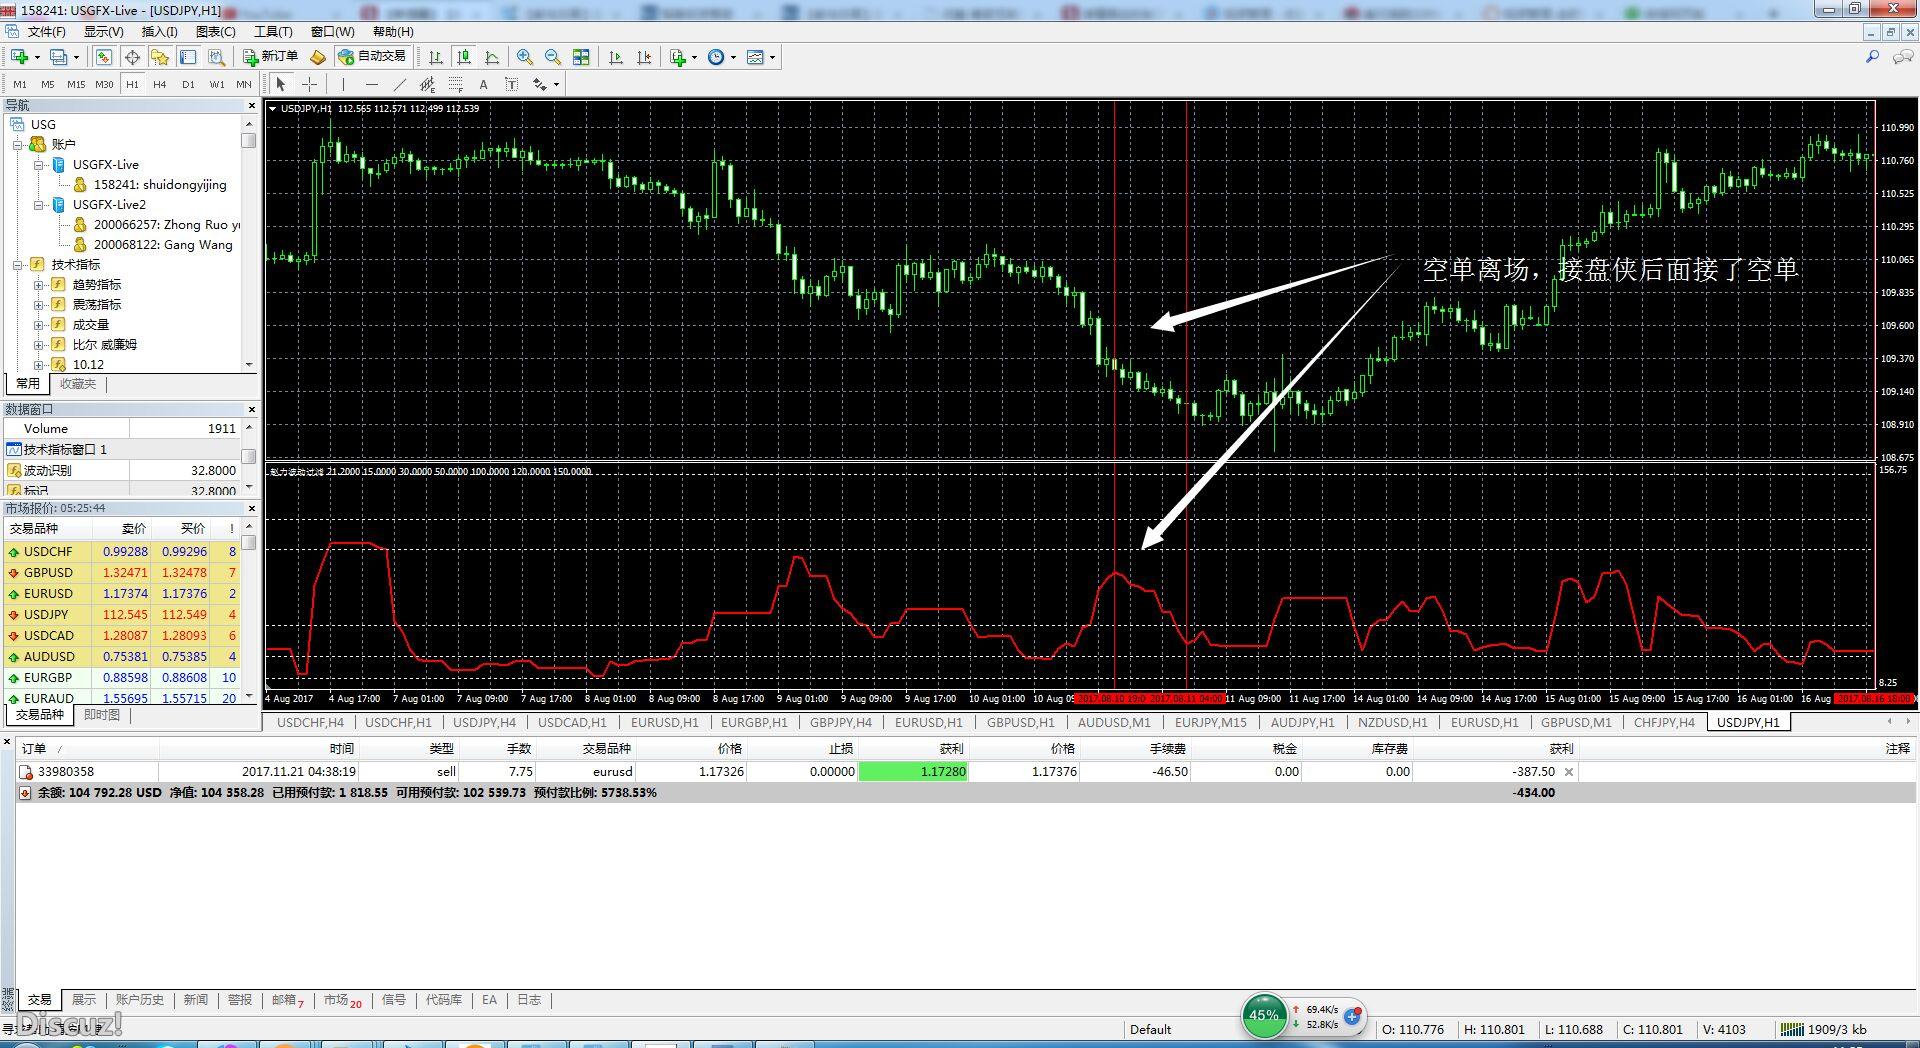
Task: Tile windows with the grid icon
Action: pyautogui.click(x=581, y=57)
